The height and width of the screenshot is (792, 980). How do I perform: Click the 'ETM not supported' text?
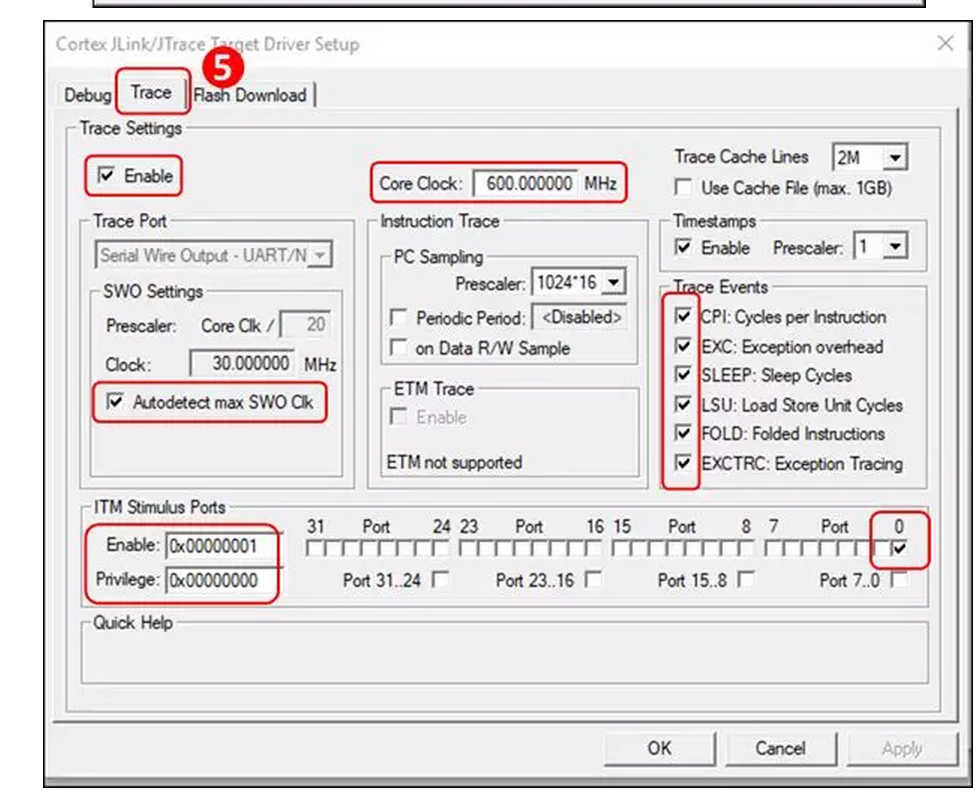coord(454,462)
